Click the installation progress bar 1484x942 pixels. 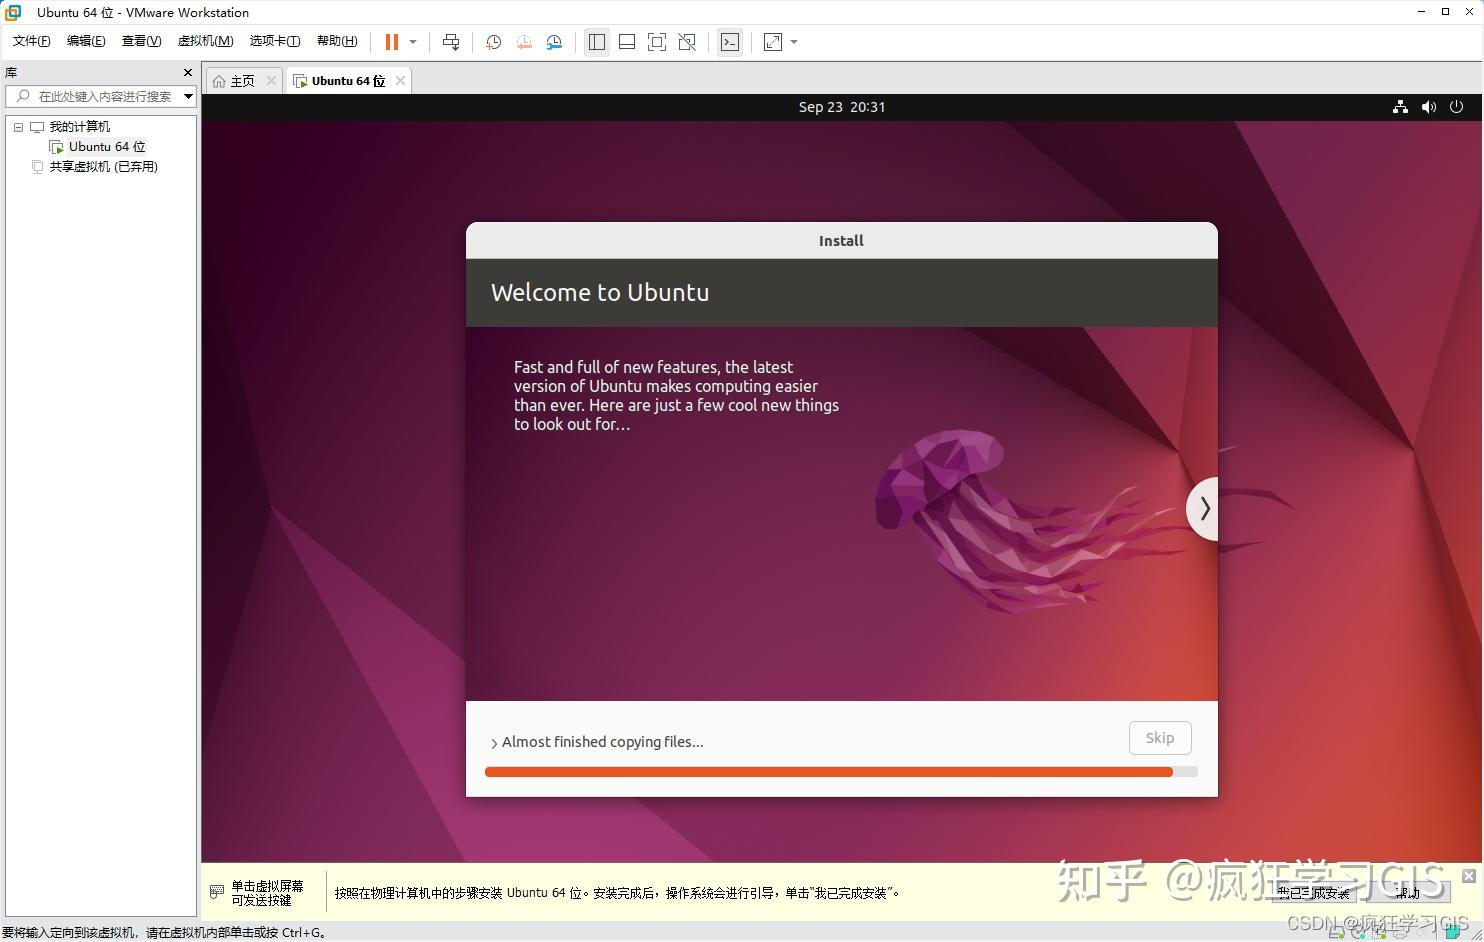click(x=840, y=771)
